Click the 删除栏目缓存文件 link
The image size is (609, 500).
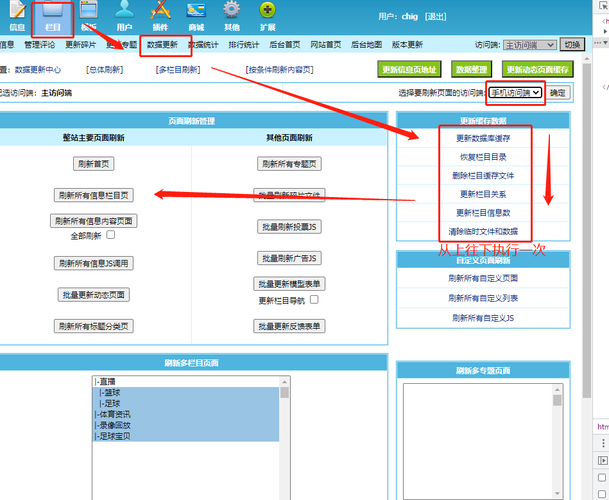(x=483, y=176)
